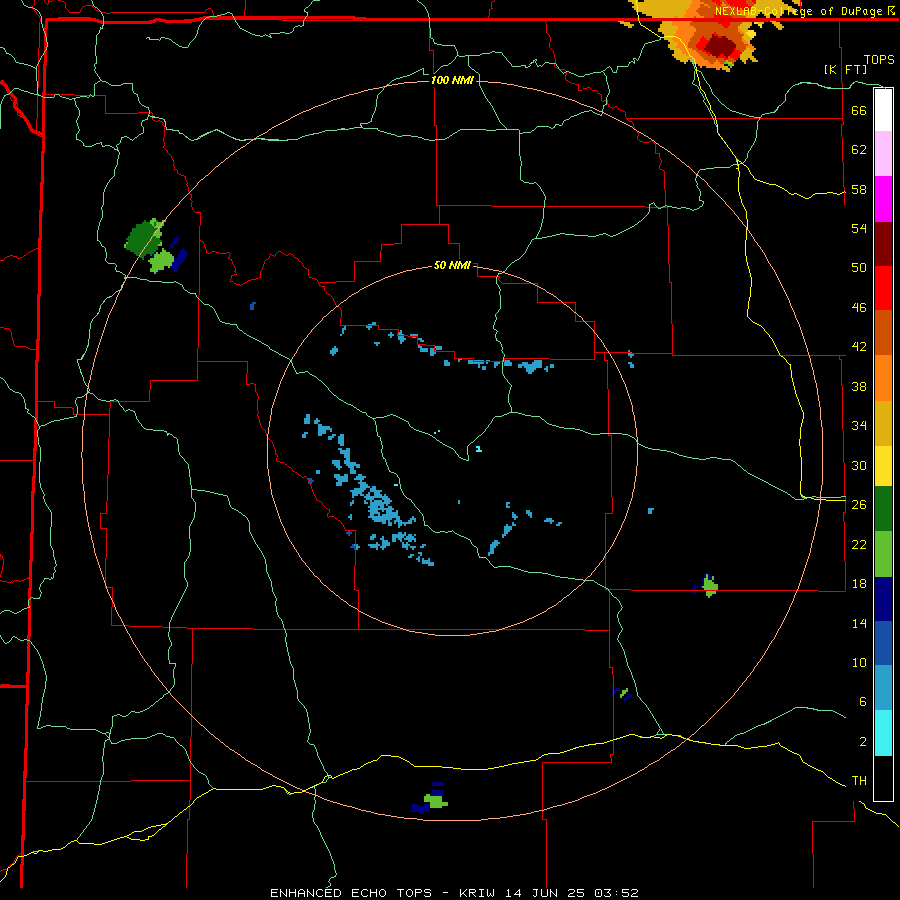The height and width of the screenshot is (900, 900).
Task: Click the "38" legend value
Action: (x=859, y=386)
